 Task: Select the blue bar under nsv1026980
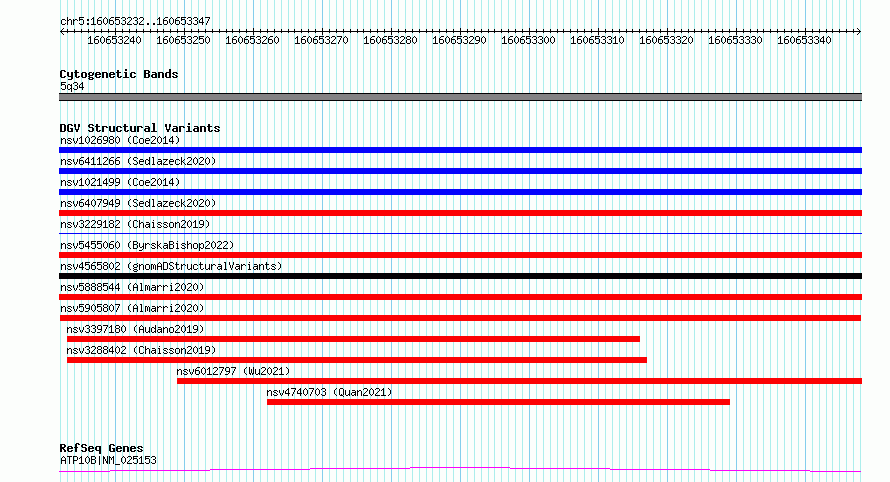[460, 150]
